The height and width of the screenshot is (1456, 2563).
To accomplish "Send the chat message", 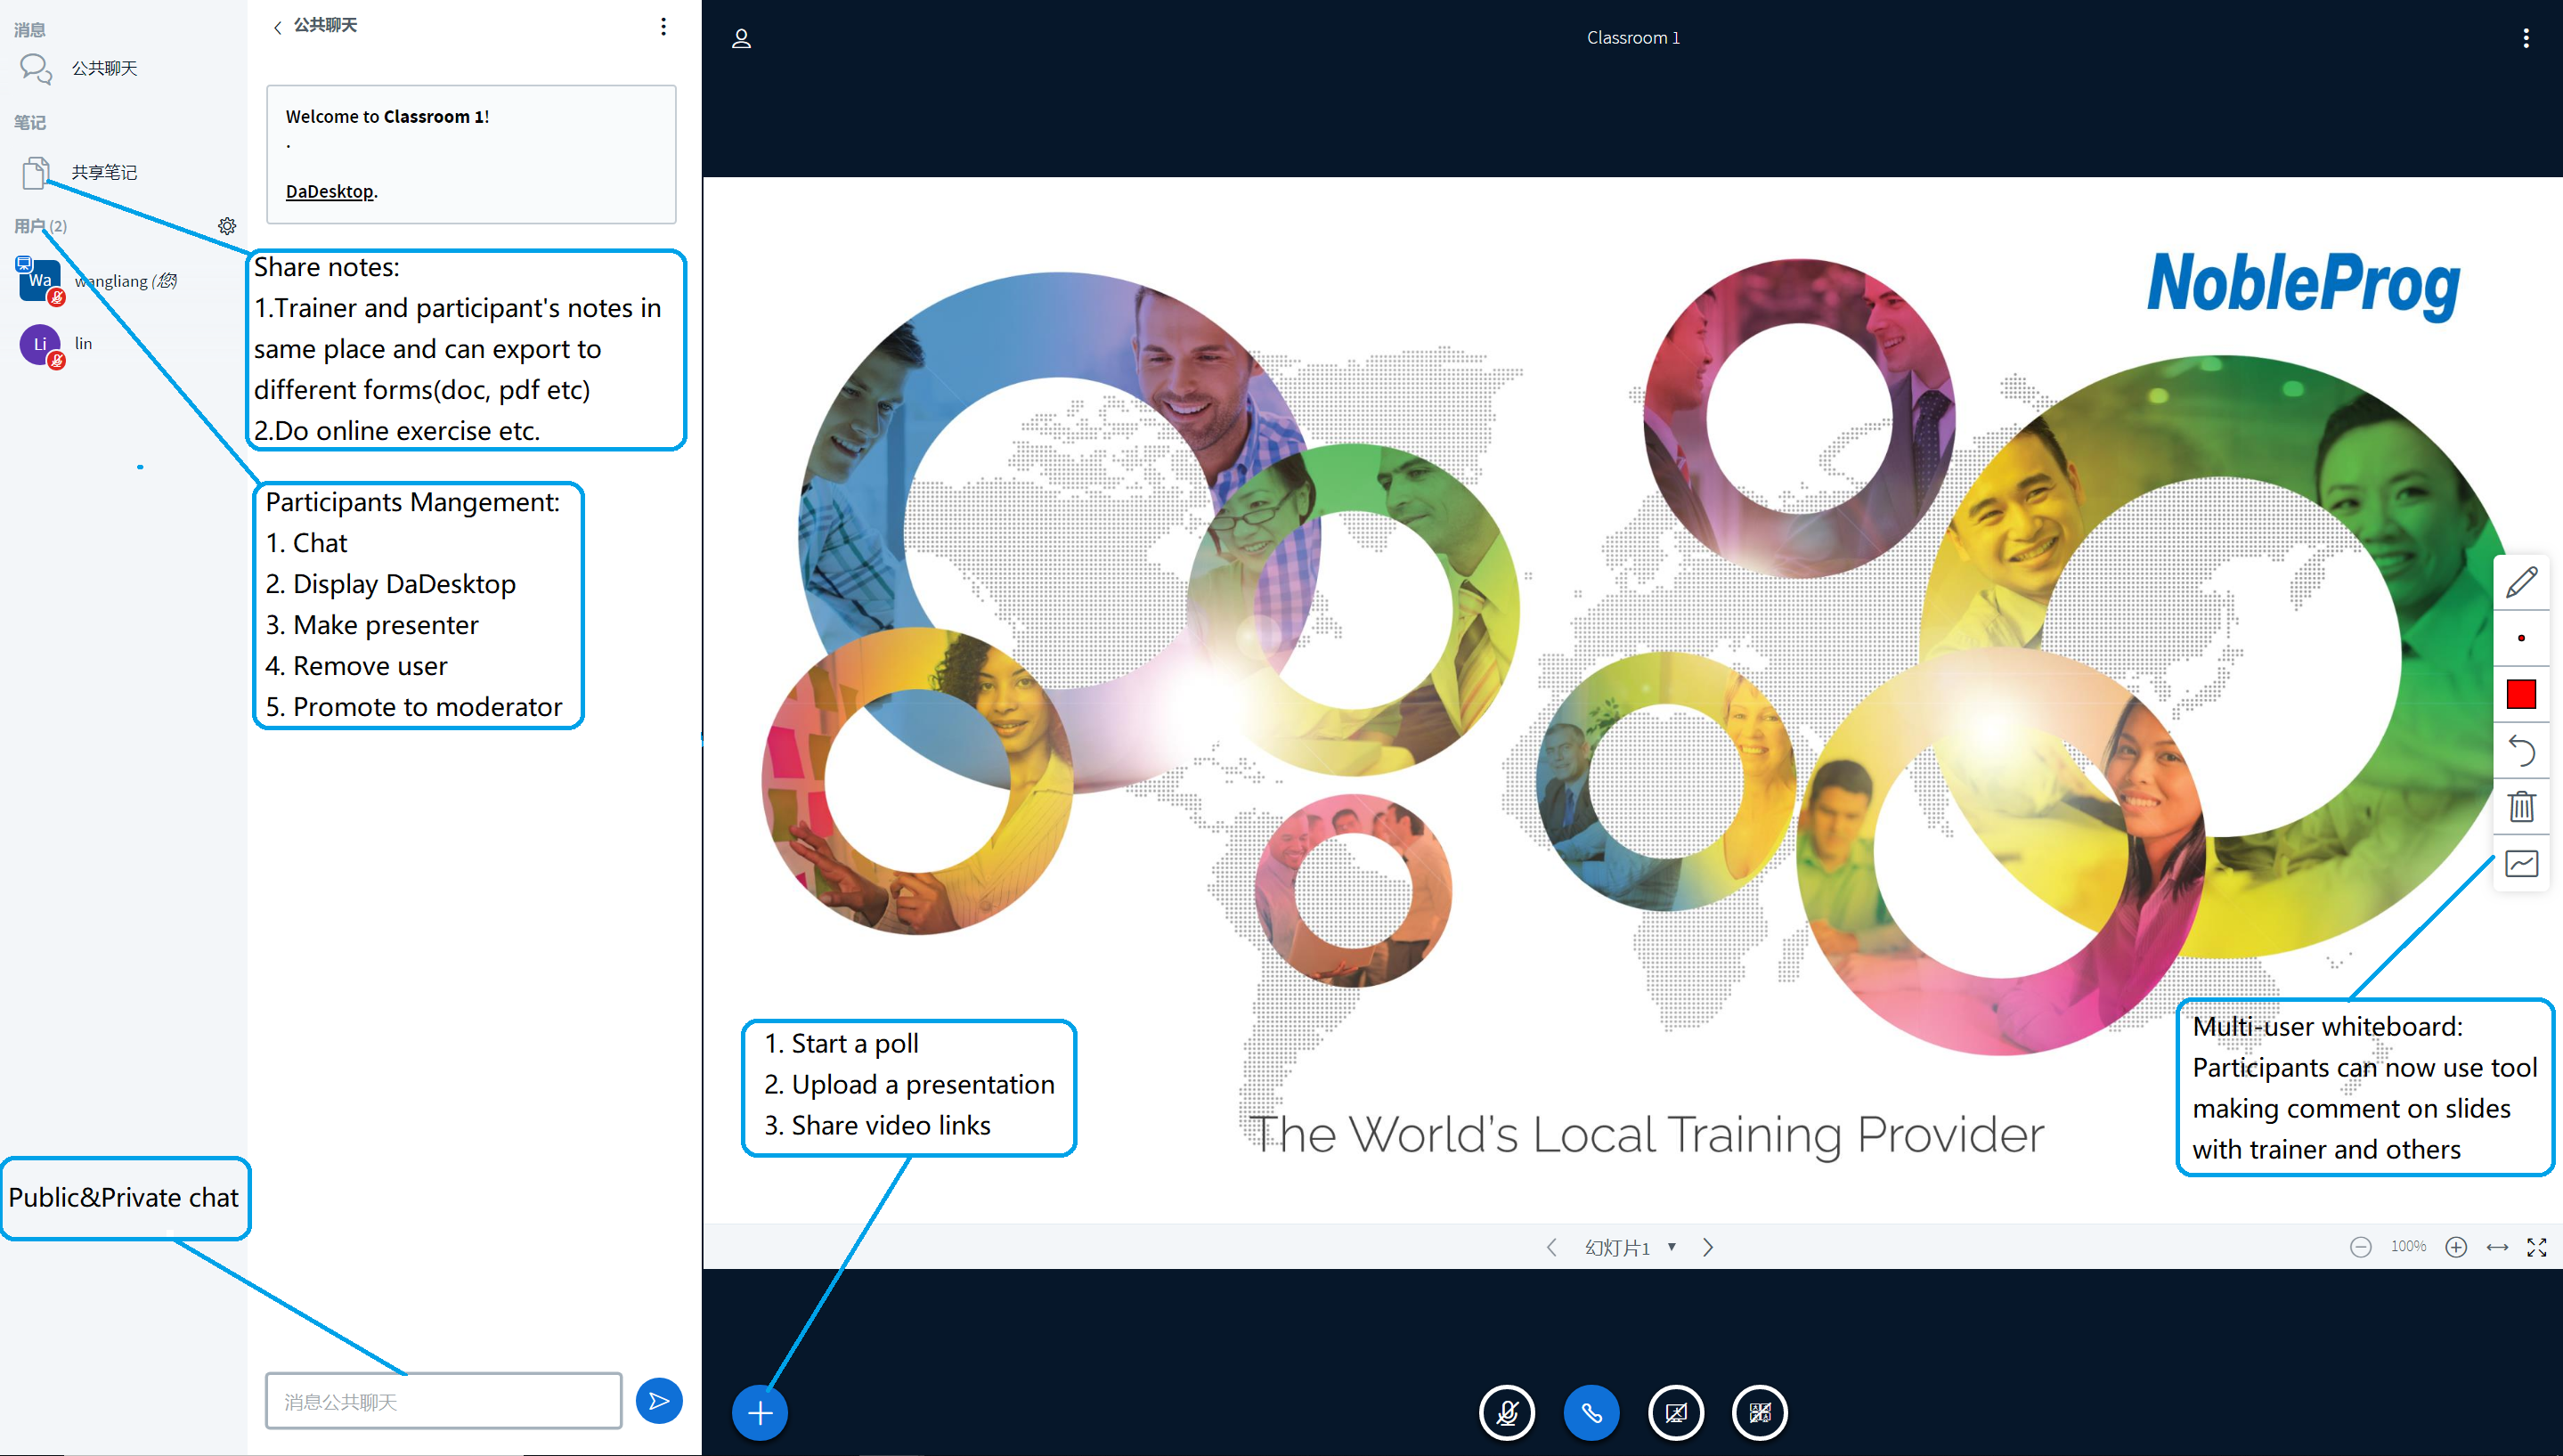I will [659, 1400].
